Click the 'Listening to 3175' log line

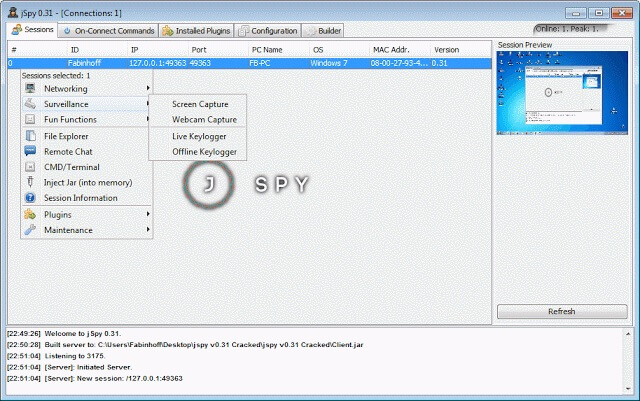point(56,356)
